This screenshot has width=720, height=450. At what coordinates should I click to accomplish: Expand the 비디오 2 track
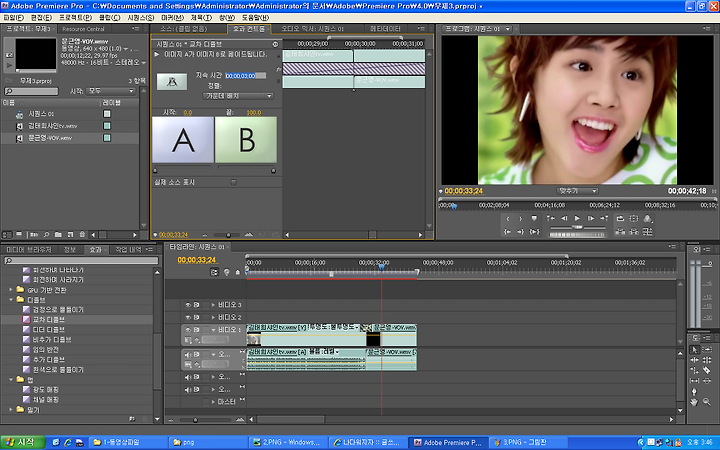(x=213, y=317)
